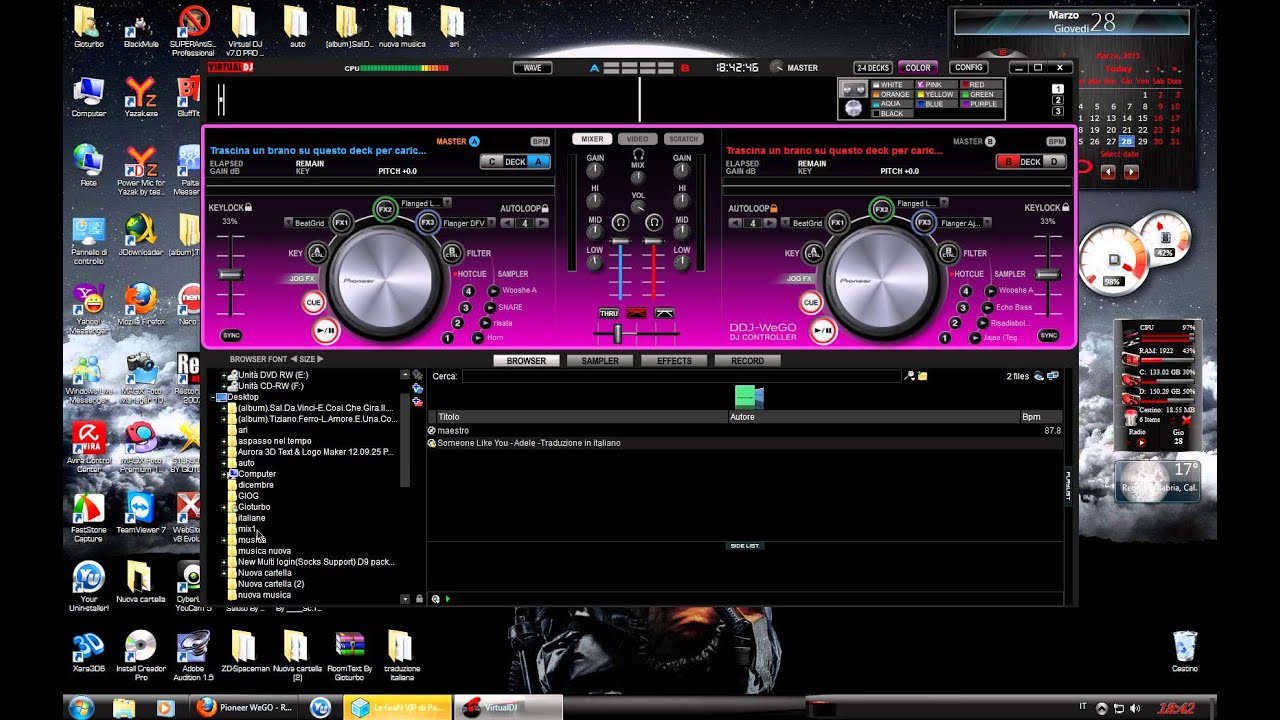Image resolution: width=1280 pixels, height=720 pixels.
Task: Enable SYNC on the right deck
Action: (x=1048, y=336)
